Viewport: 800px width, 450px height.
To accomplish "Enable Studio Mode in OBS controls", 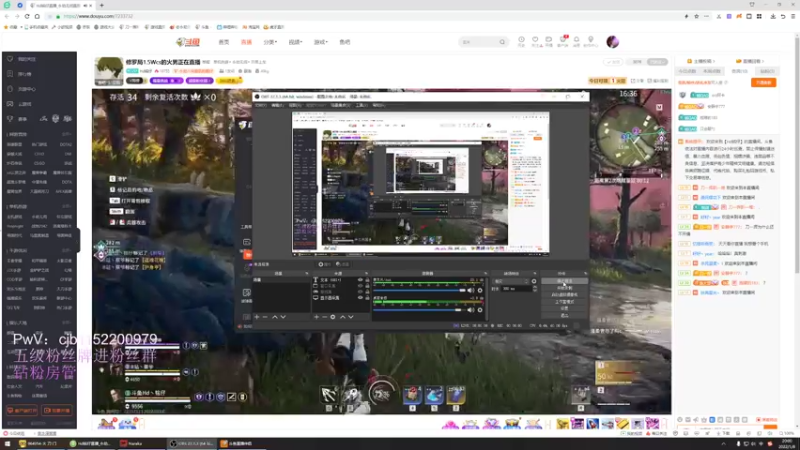I will click(565, 302).
